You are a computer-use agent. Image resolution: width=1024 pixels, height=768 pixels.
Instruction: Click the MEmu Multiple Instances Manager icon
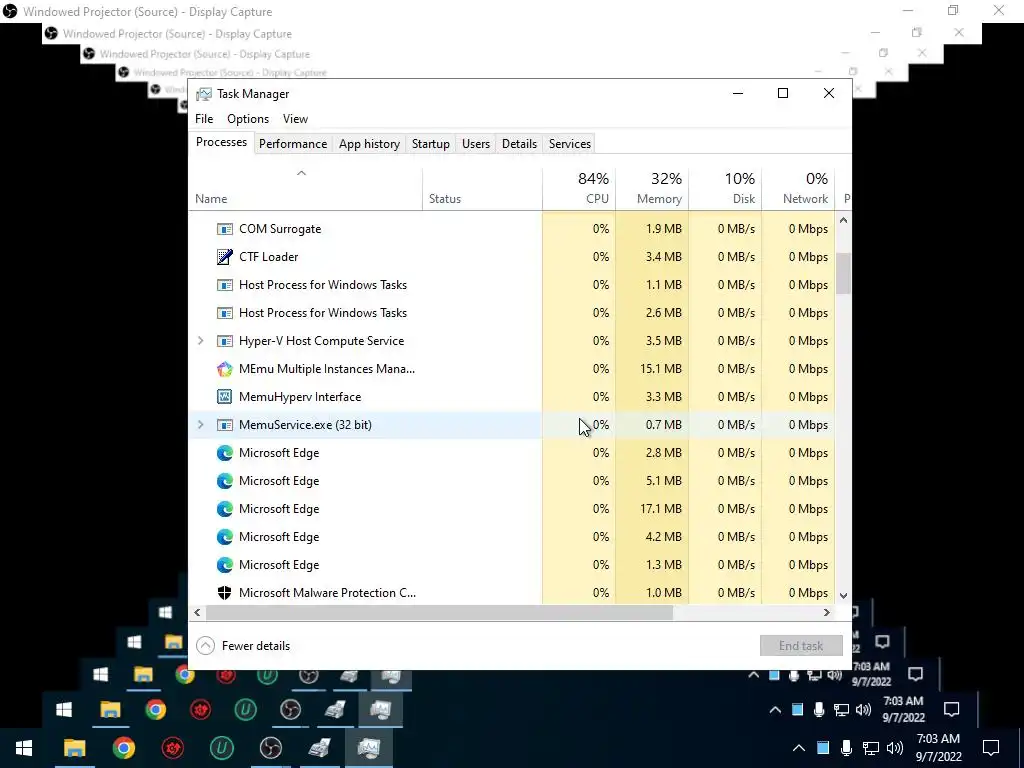[x=225, y=369]
